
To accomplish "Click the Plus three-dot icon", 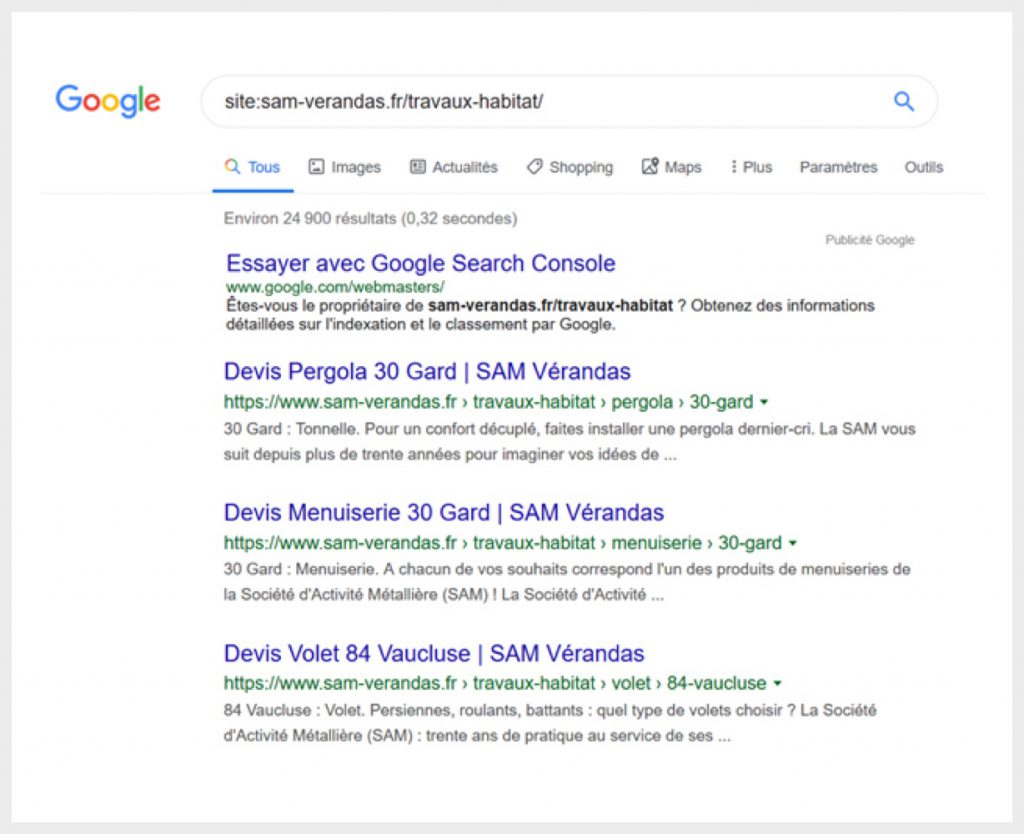I will click(735, 166).
